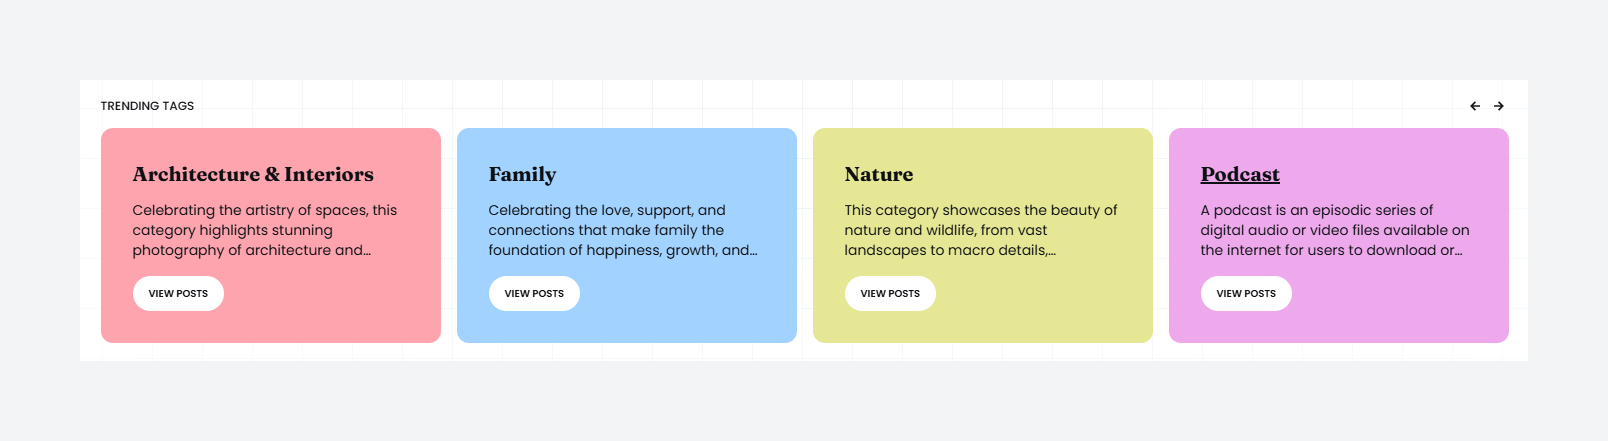Click the white grid area below the cards

(x=800, y=352)
